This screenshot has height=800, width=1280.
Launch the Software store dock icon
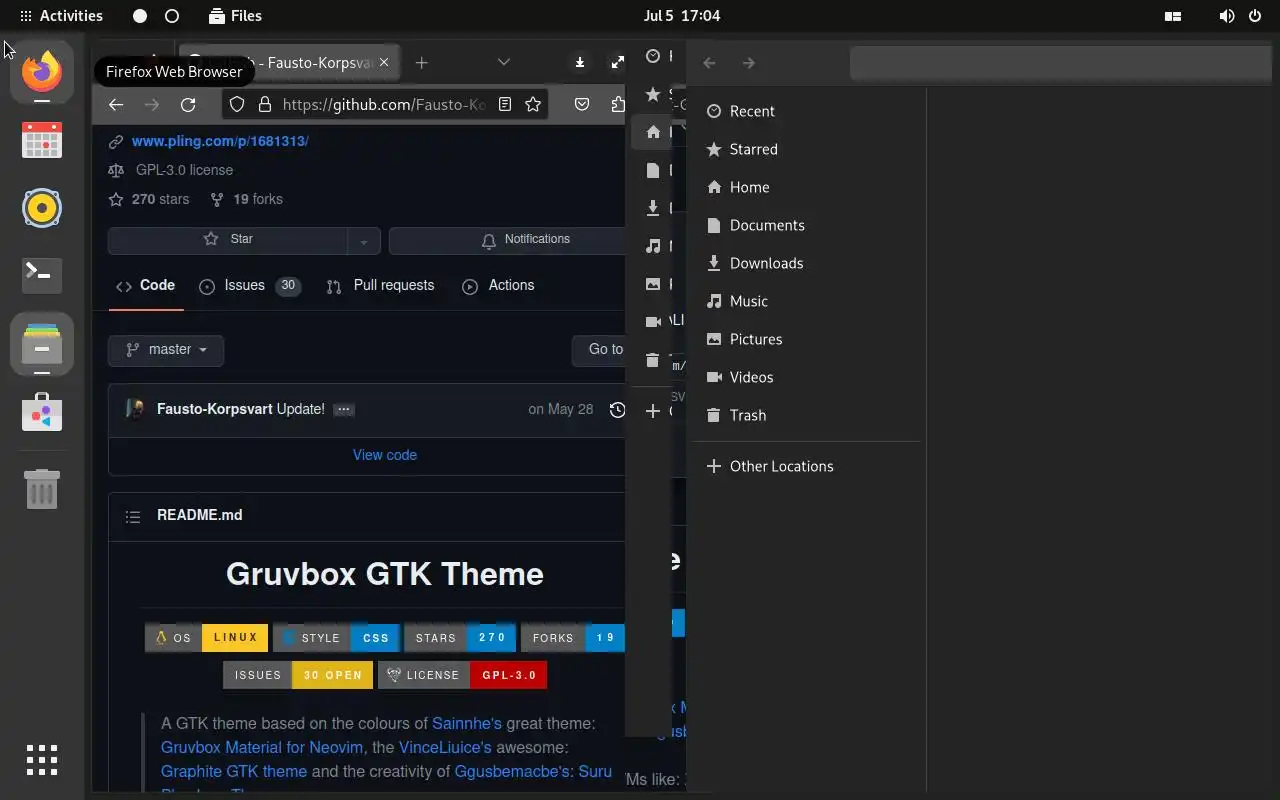click(42, 412)
